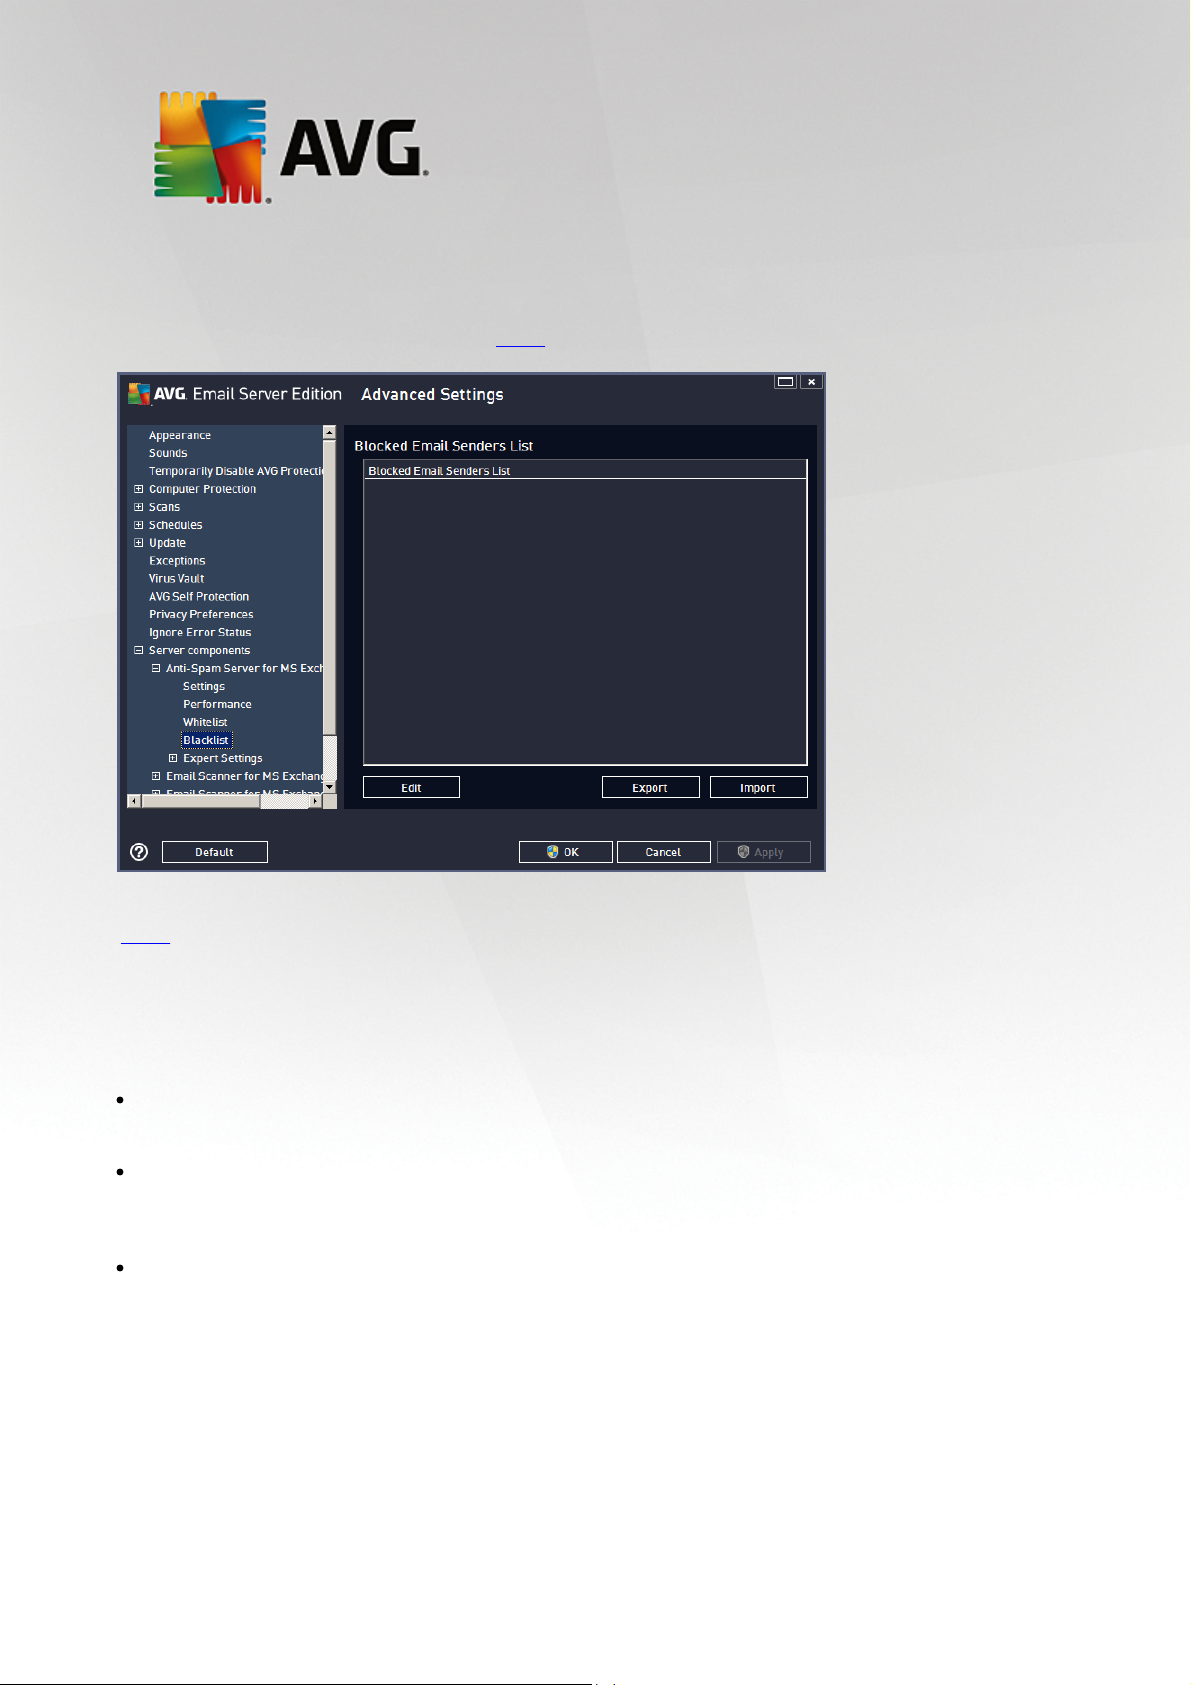
Task: Close the Advanced Settings window
Action: coord(811,382)
